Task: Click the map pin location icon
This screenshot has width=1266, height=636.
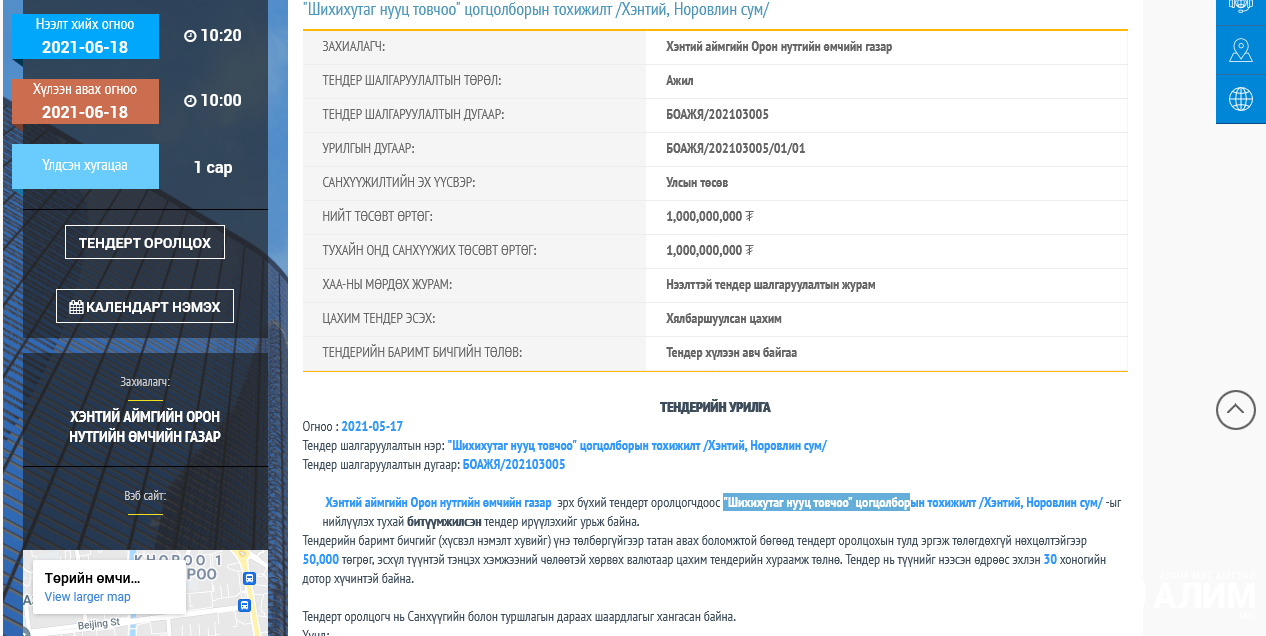Action: pyautogui.click(x=1241, y=50)
